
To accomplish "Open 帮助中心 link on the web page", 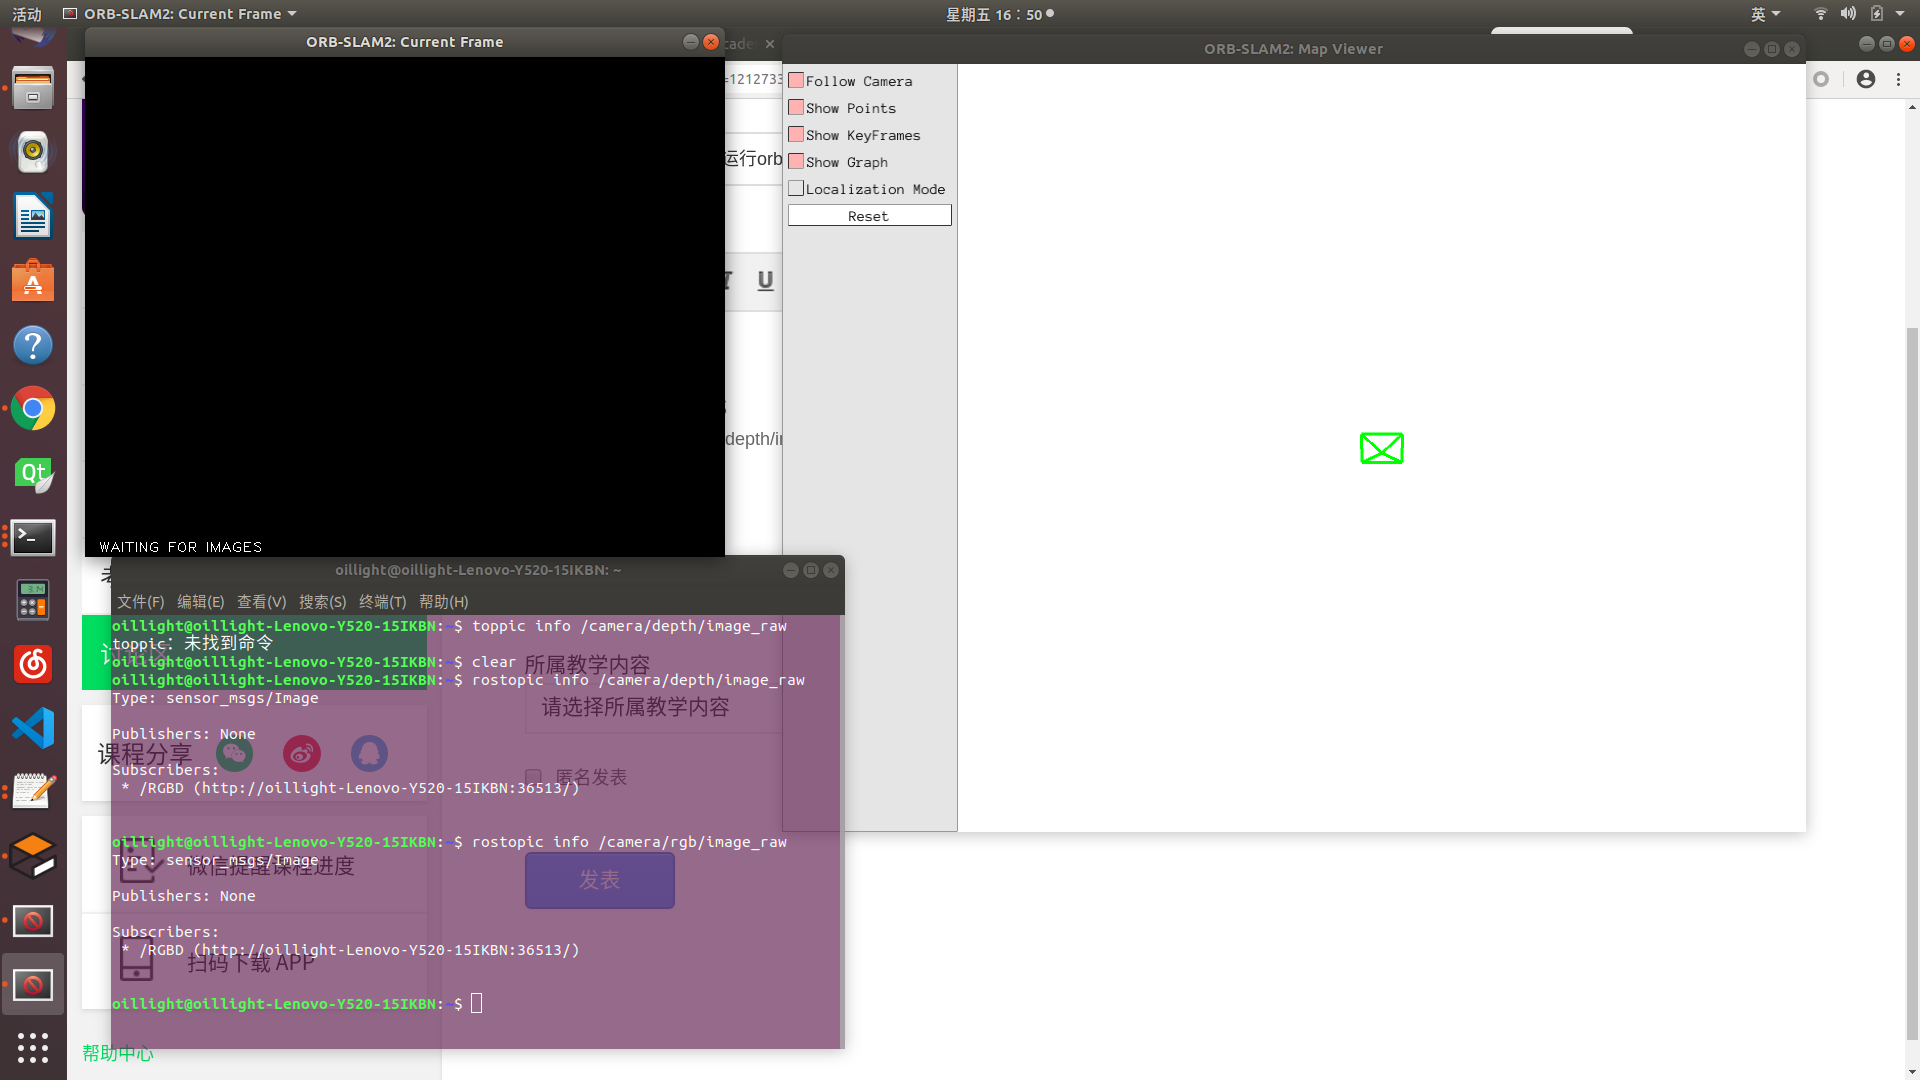I will pos(118,1053).
